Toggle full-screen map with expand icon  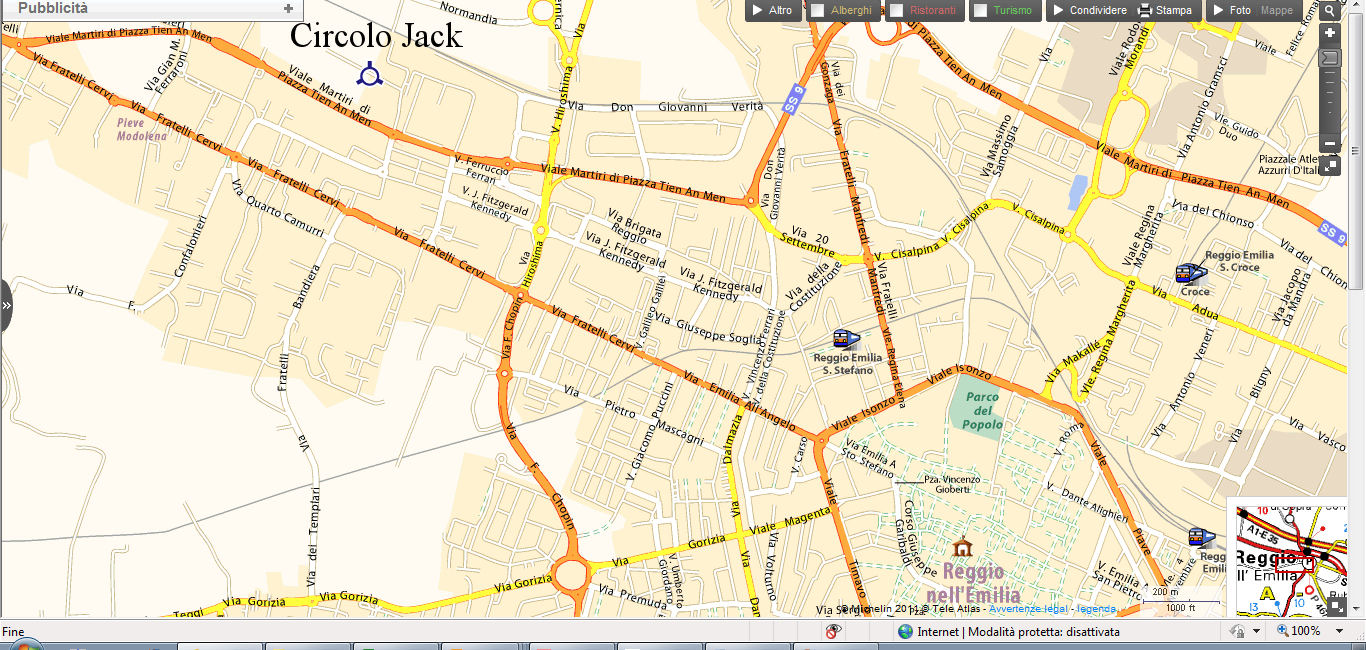click(x=1330, y=165)
